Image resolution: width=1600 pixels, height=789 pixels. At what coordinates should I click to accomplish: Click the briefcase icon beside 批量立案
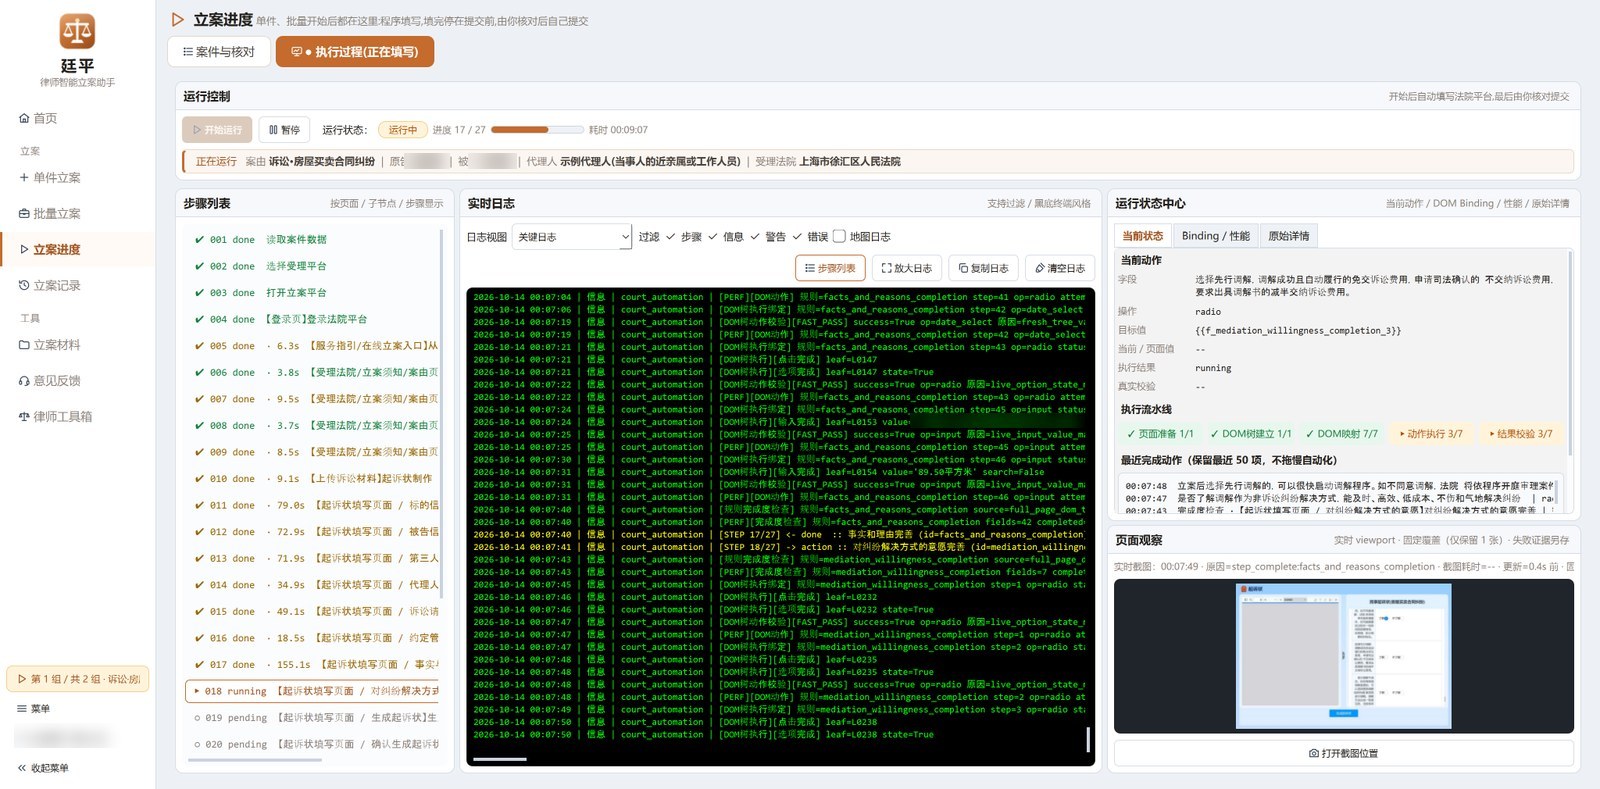tap(24, 214)
